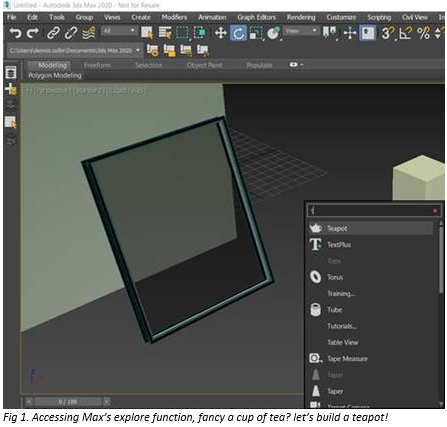Open the selection filter All dropdown
The image size is (447, 427).
point(119,31)
